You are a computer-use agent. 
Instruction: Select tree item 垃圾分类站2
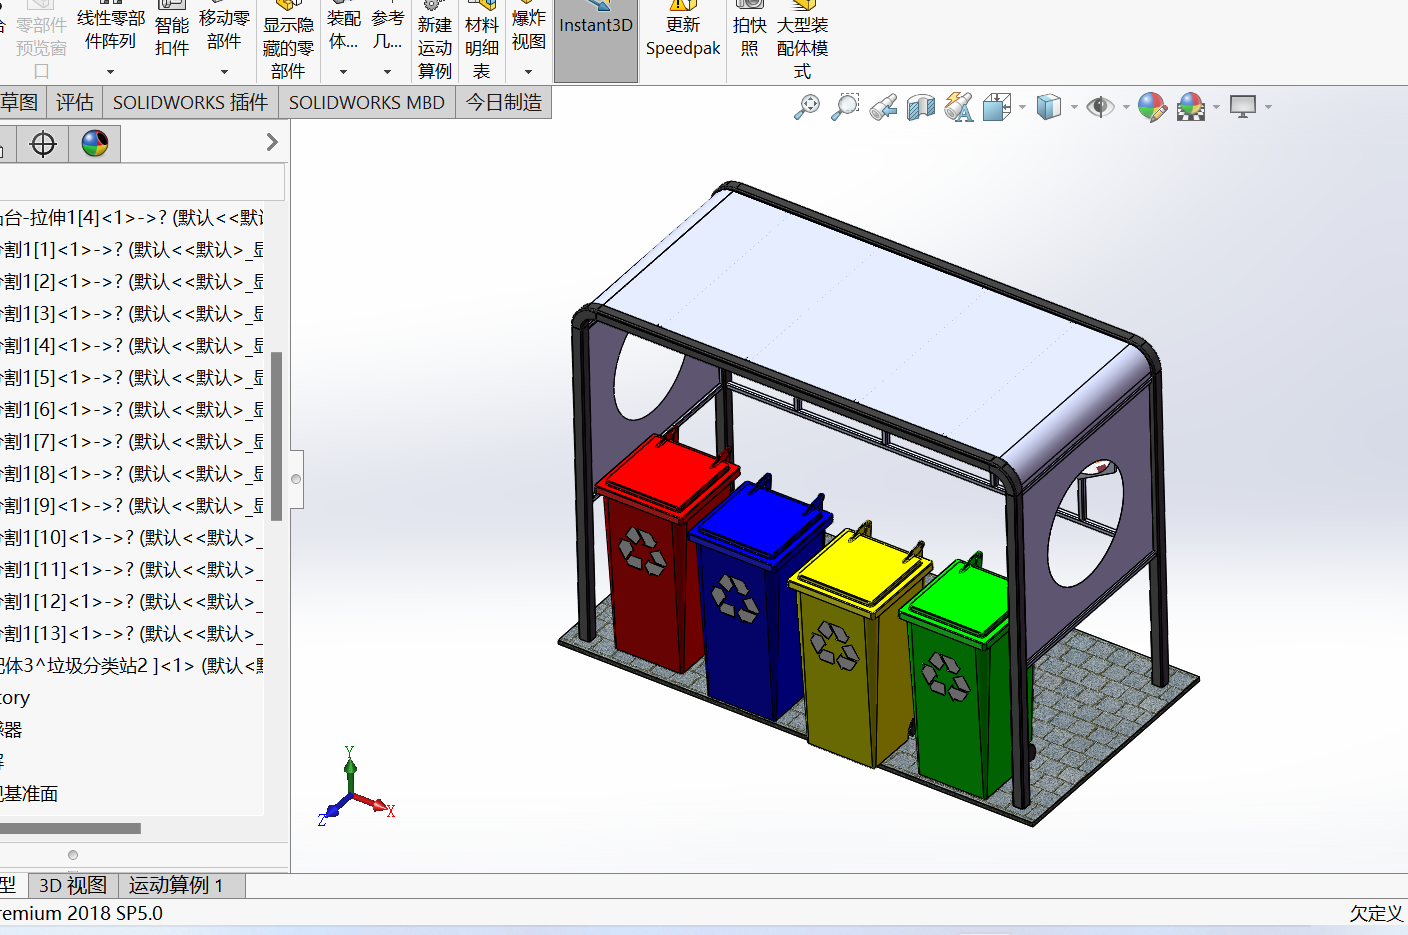coord(132,666)
